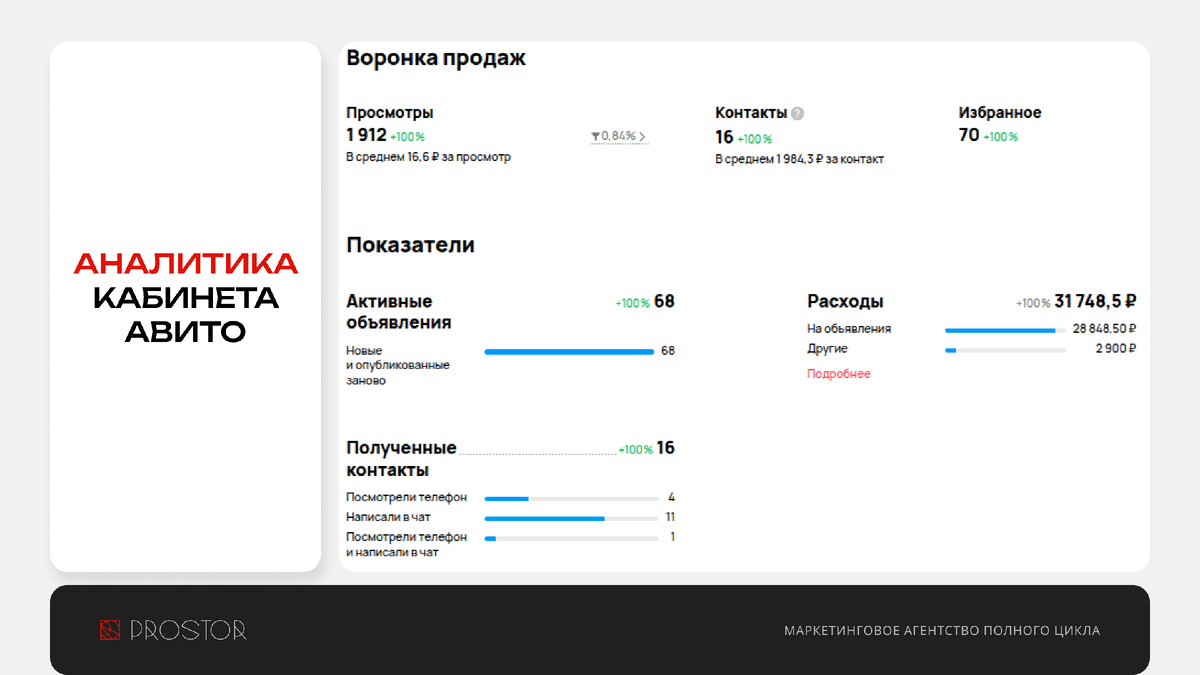Click the +100% badge next to 1 912

[407, 137]
